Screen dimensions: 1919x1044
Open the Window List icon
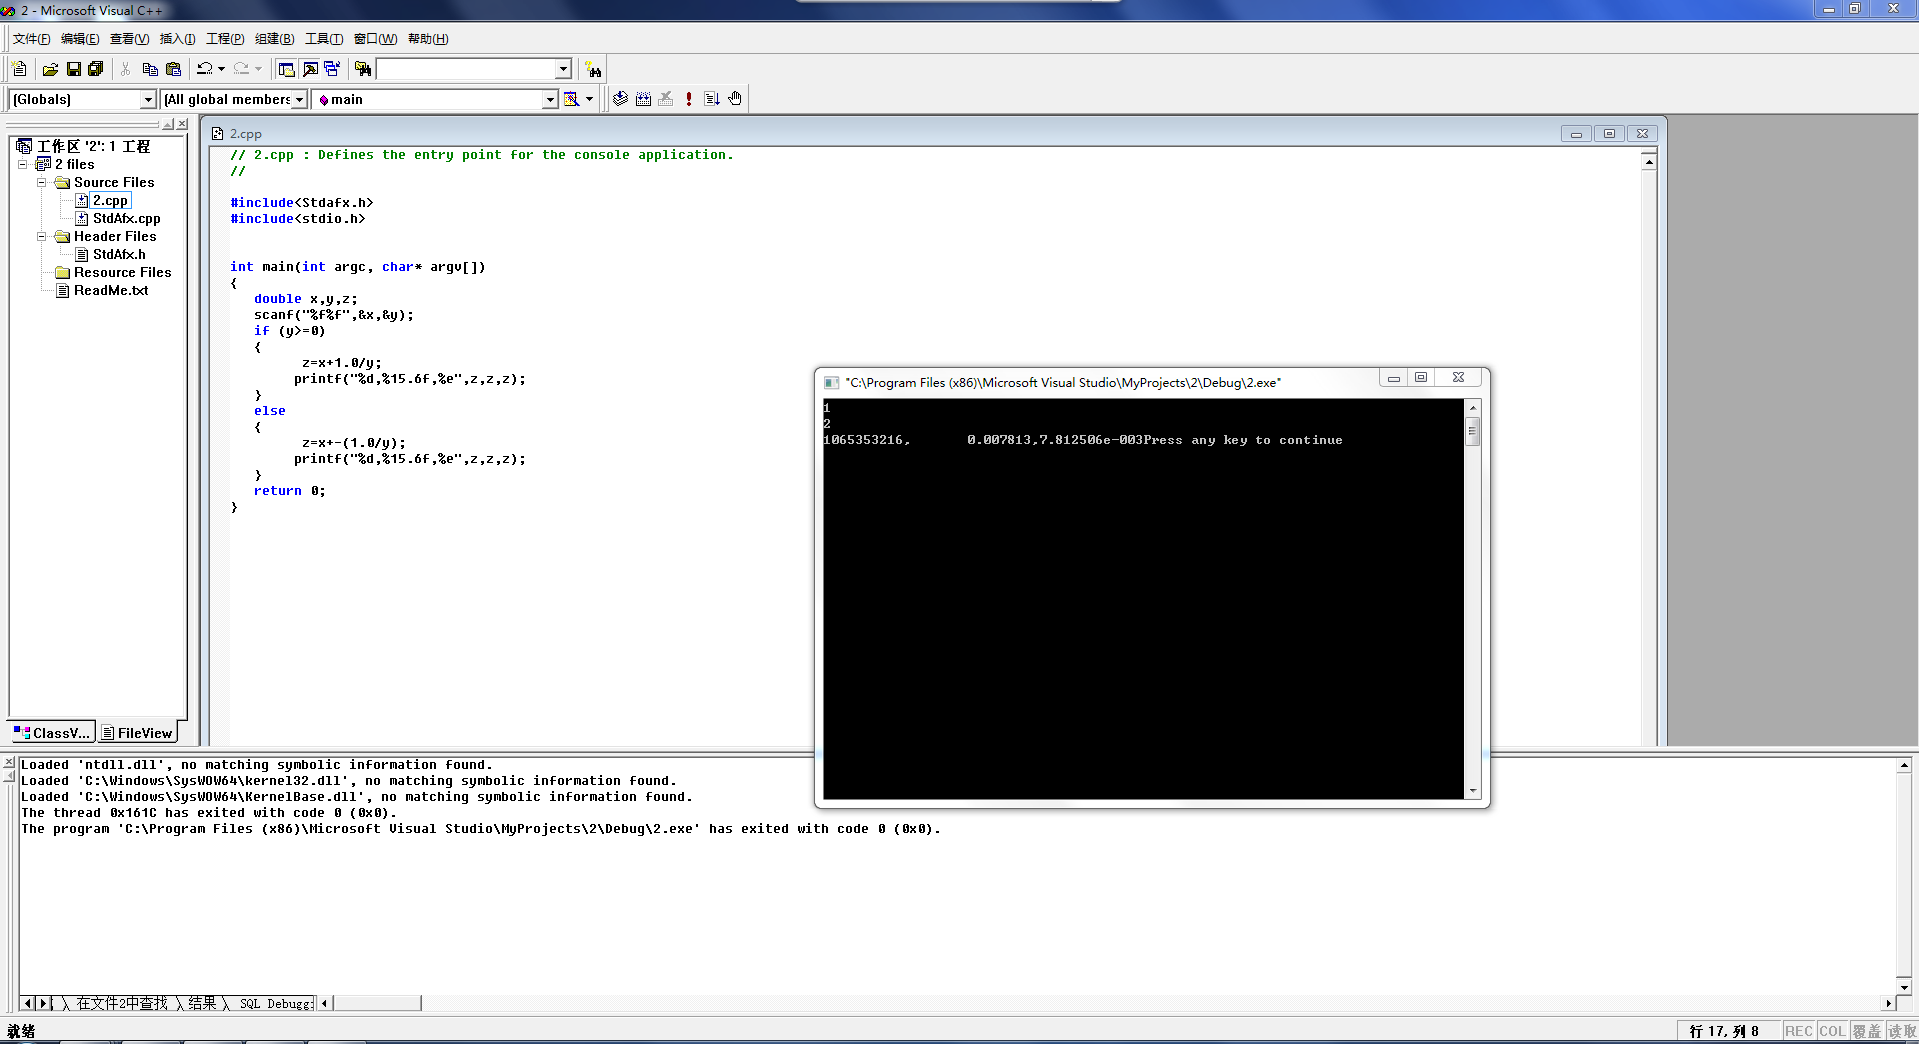tap(332, 69)
